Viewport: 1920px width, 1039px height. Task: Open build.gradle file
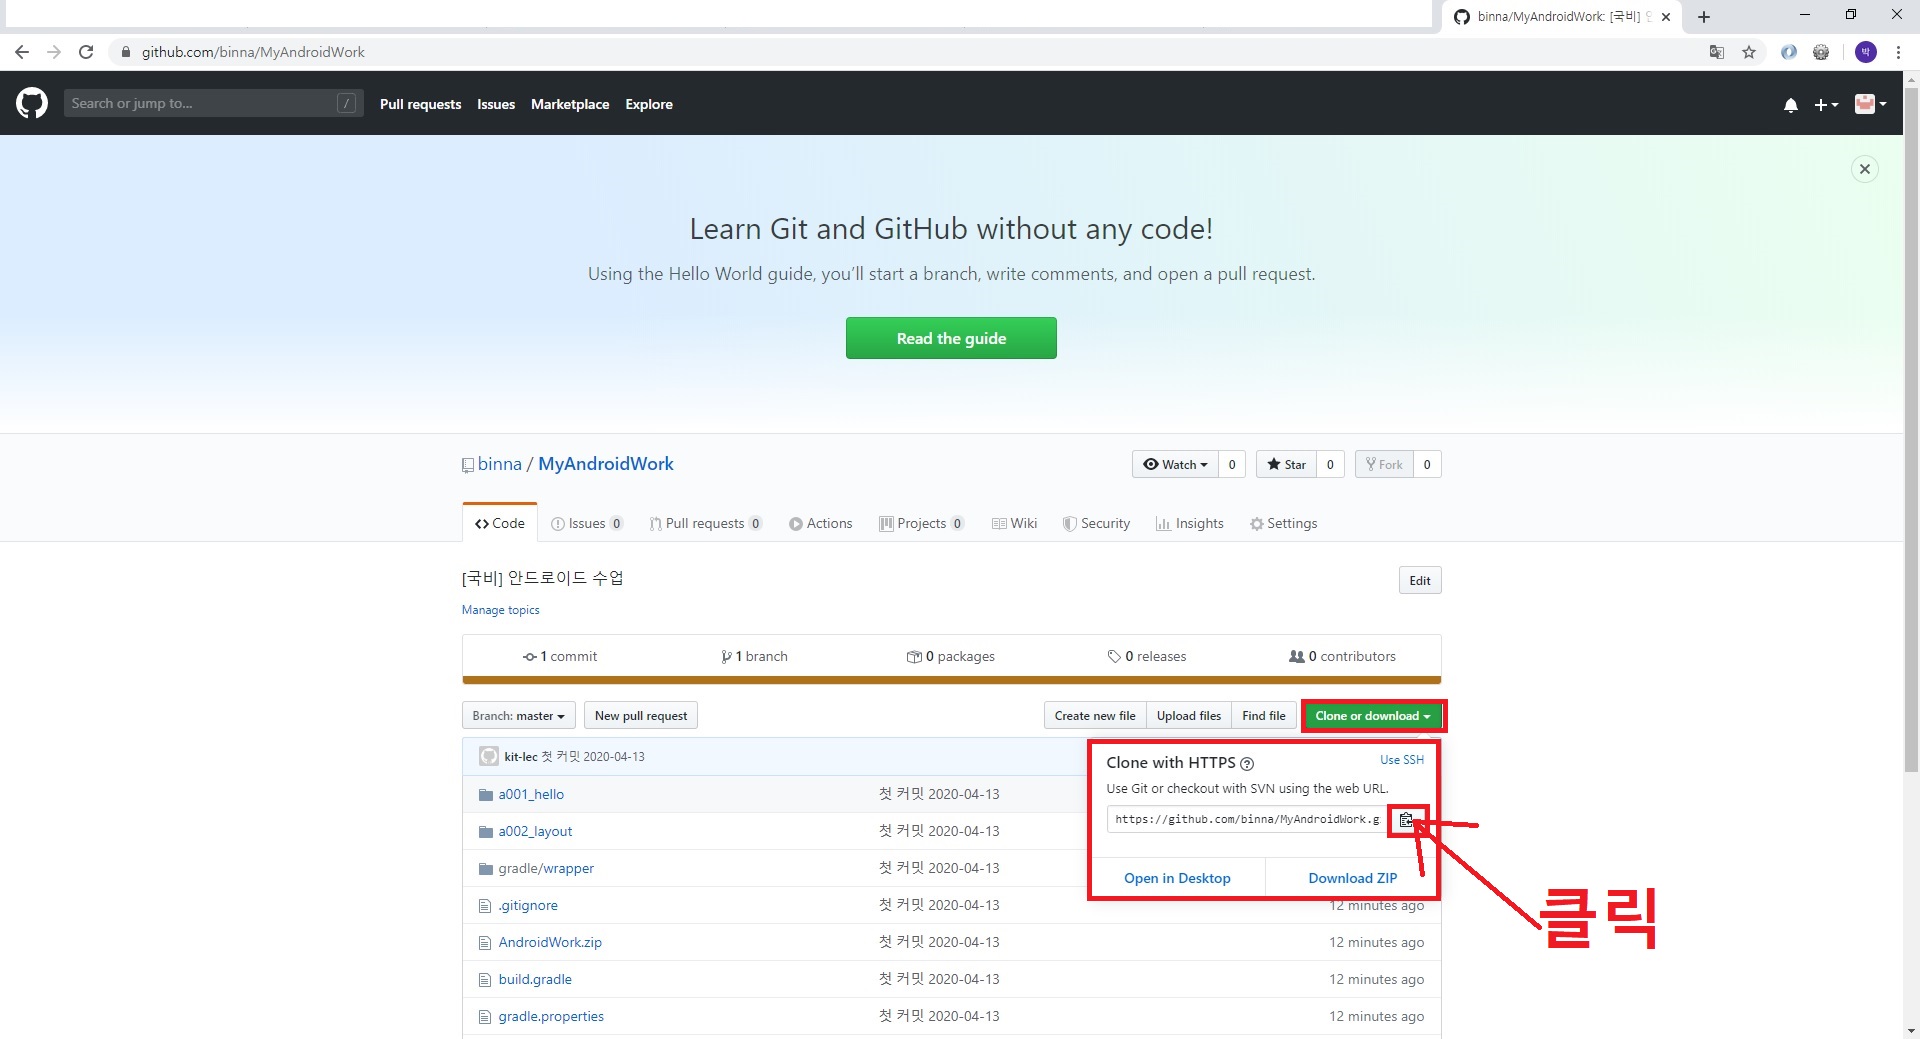click(x=535, y=979)
